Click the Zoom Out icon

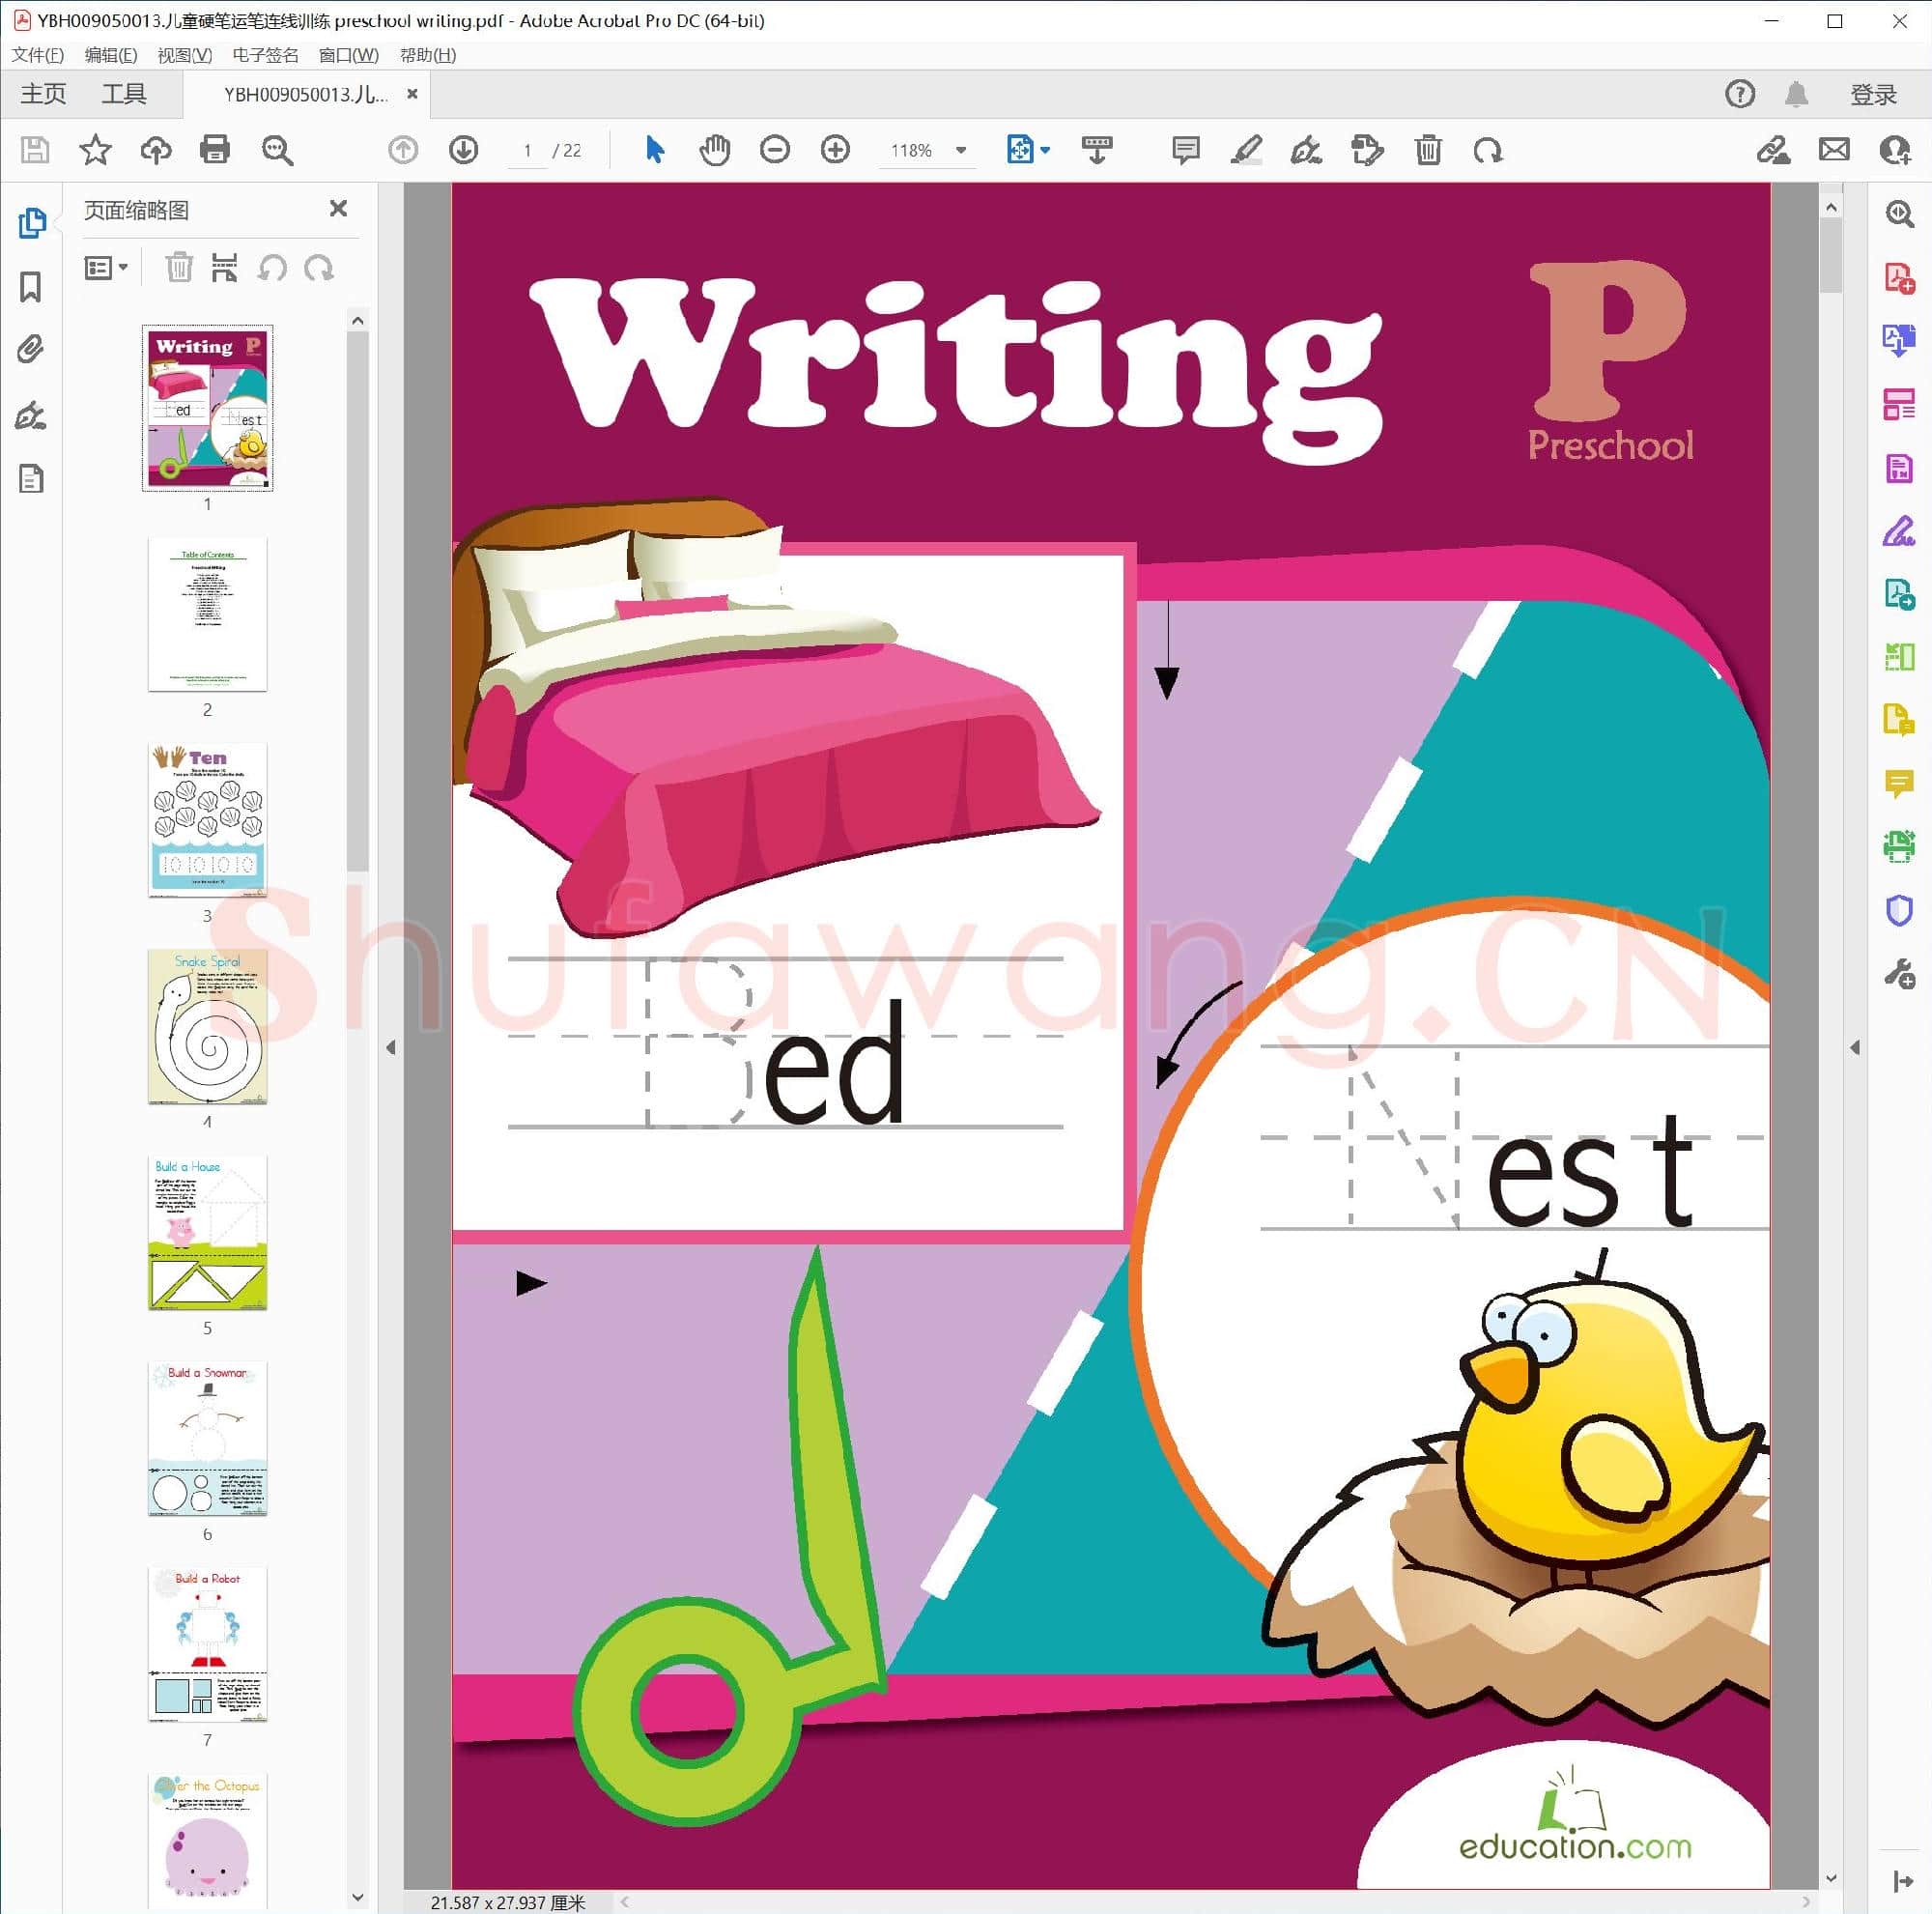775,150
